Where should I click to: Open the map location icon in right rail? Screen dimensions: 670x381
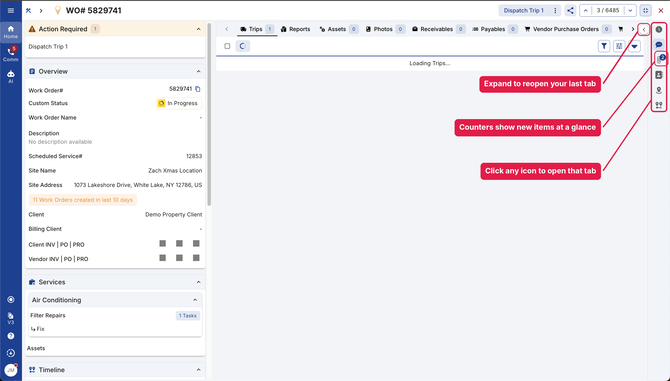pyautogui.click(x=659, y=90)
